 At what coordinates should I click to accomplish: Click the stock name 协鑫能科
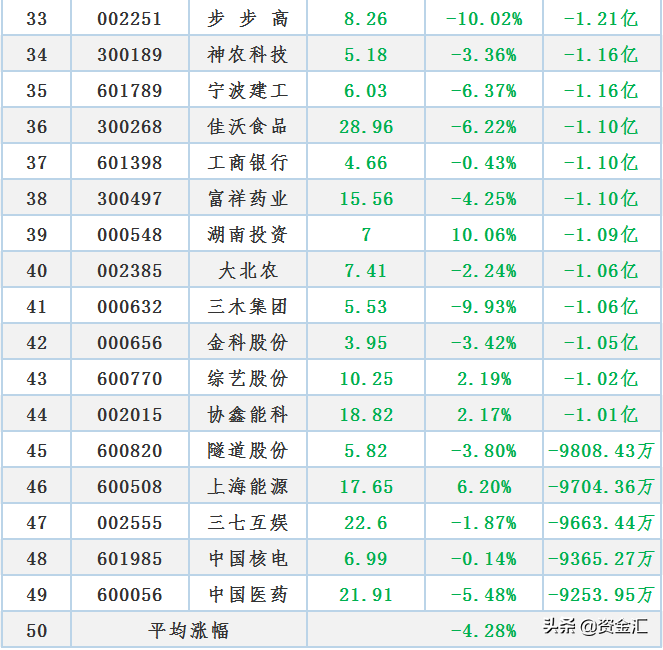[248, 414]
